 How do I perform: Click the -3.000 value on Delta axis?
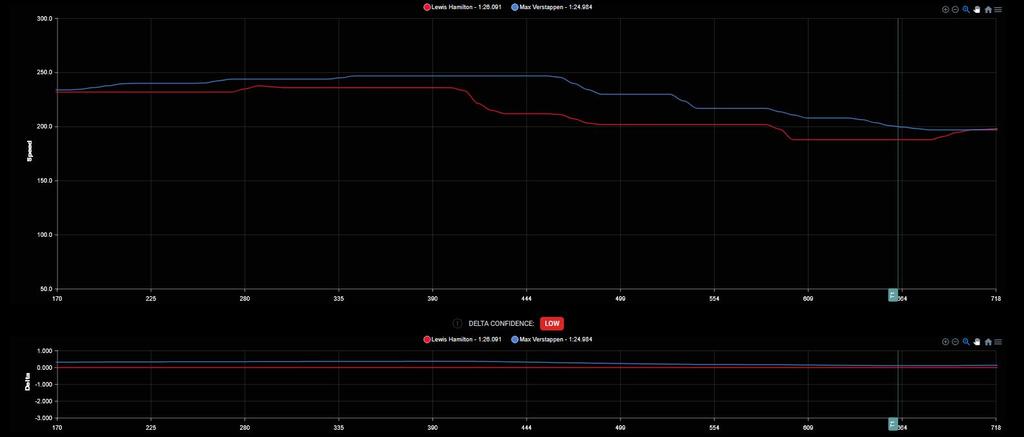pos(44,418)
